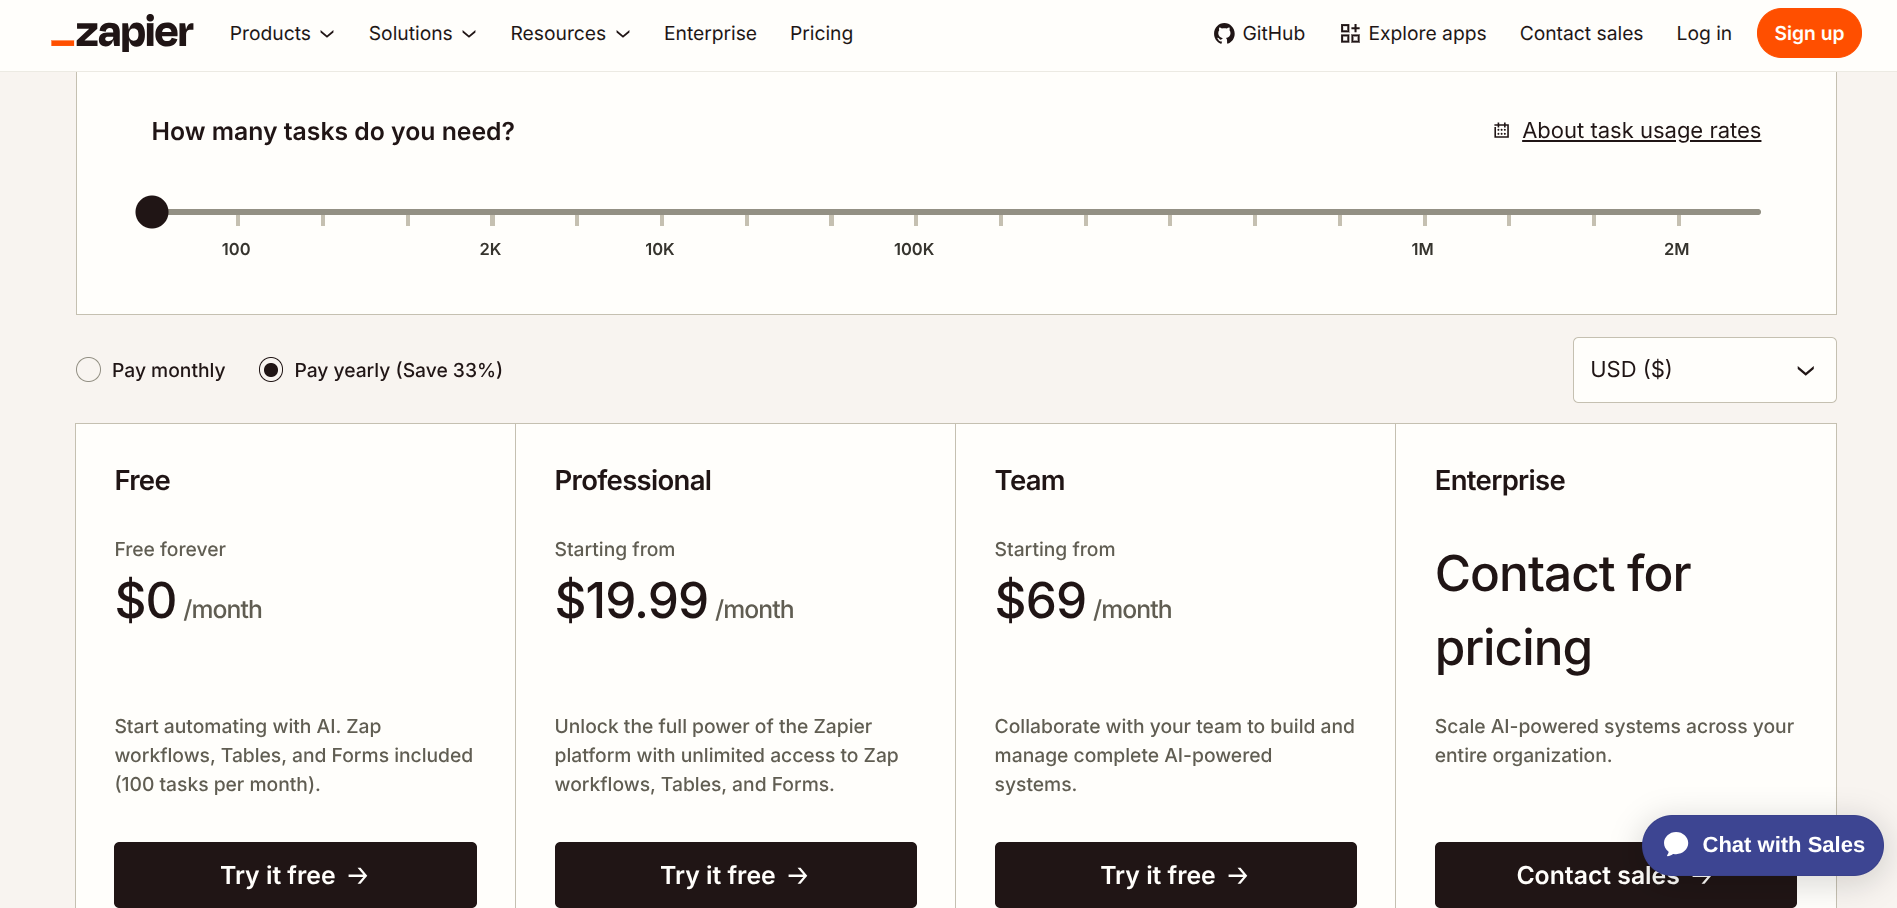Click the arrow in Team plan's Try it free
This screenshot has height=908, width=1897.
(1238, 876)
